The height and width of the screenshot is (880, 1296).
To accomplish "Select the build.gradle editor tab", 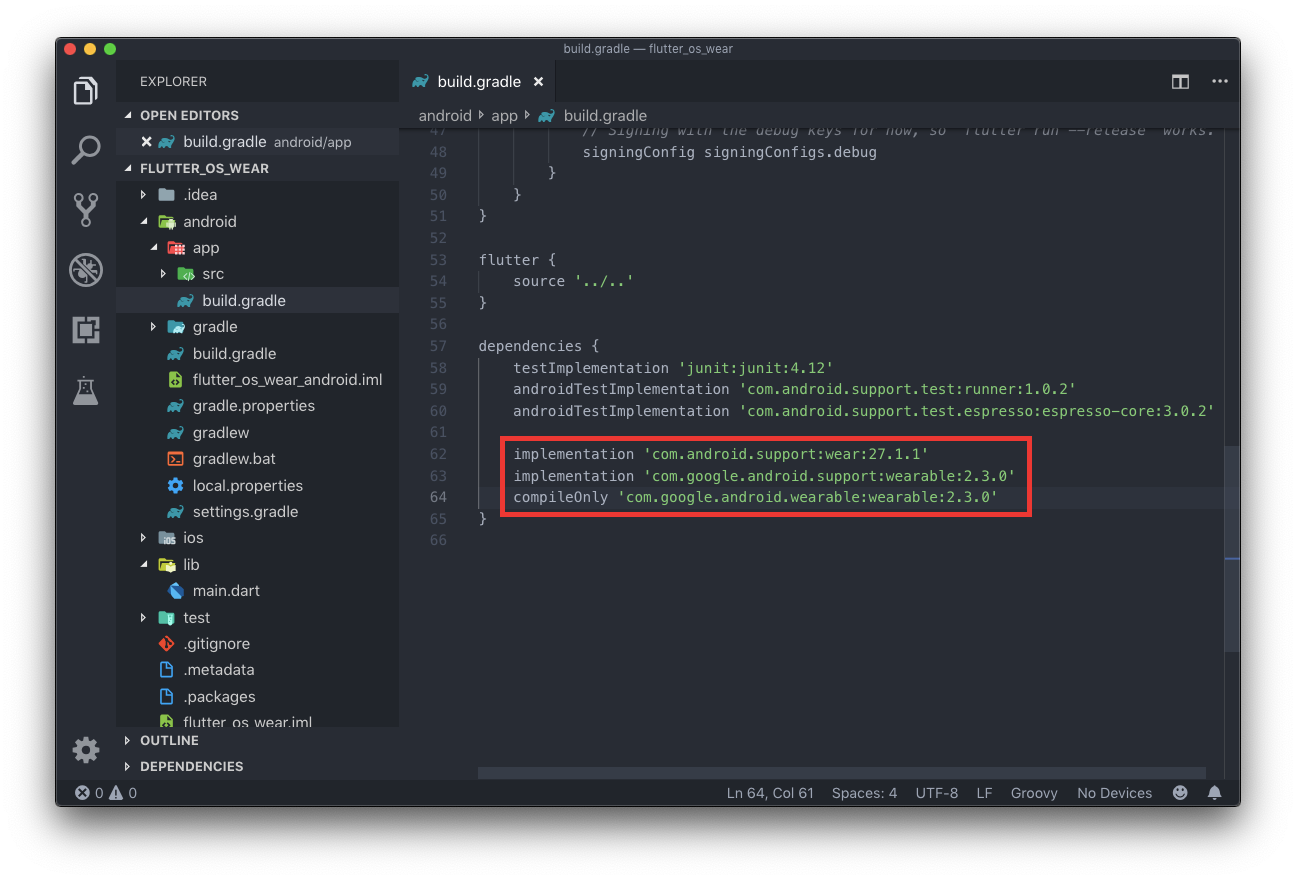I will tap(478, 82).
